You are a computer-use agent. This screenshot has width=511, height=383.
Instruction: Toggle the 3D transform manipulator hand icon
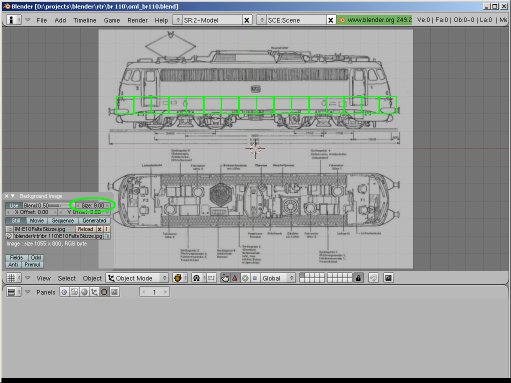point(225,278)
